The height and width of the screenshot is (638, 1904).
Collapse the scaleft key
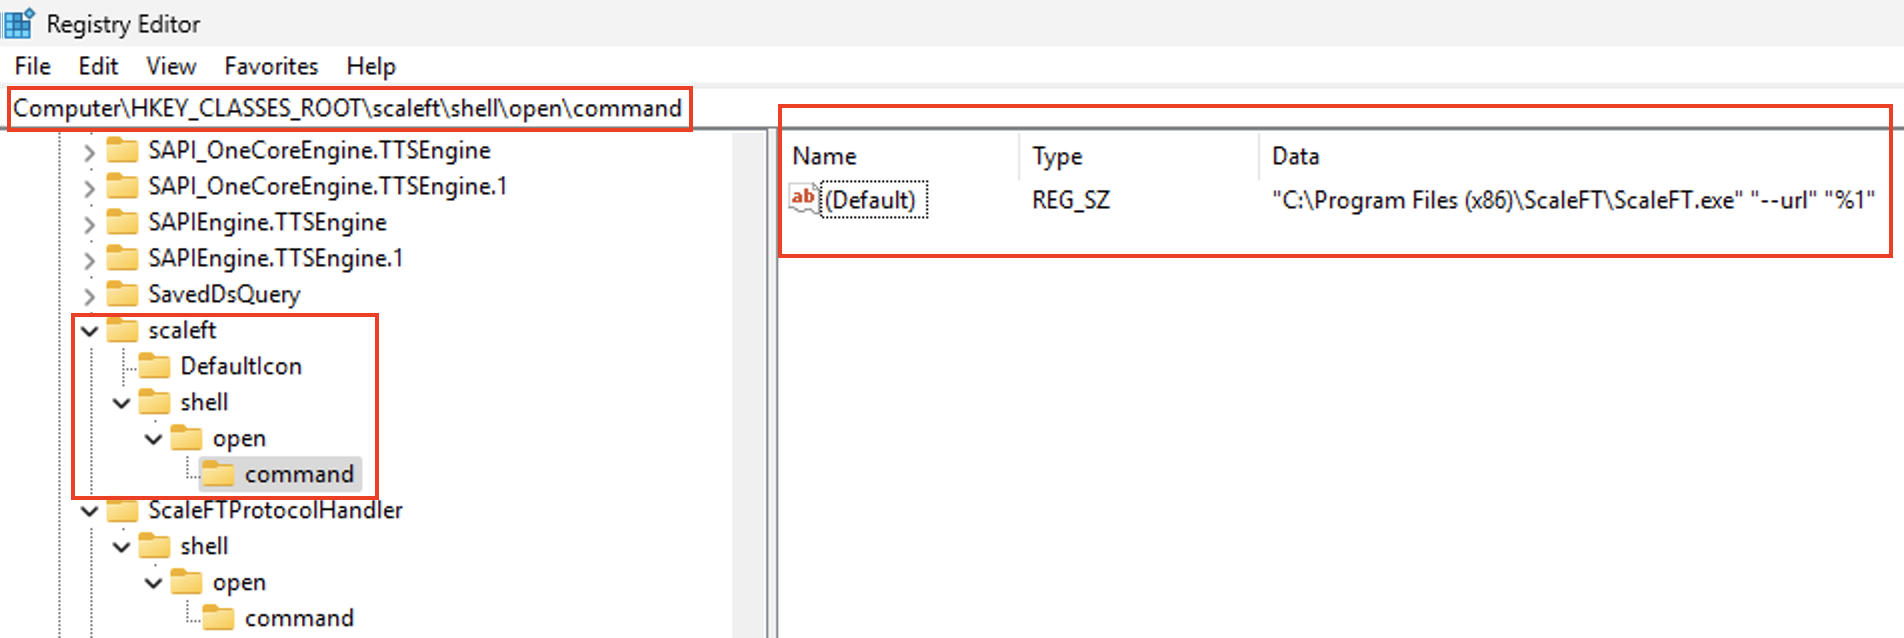(89, 331)
